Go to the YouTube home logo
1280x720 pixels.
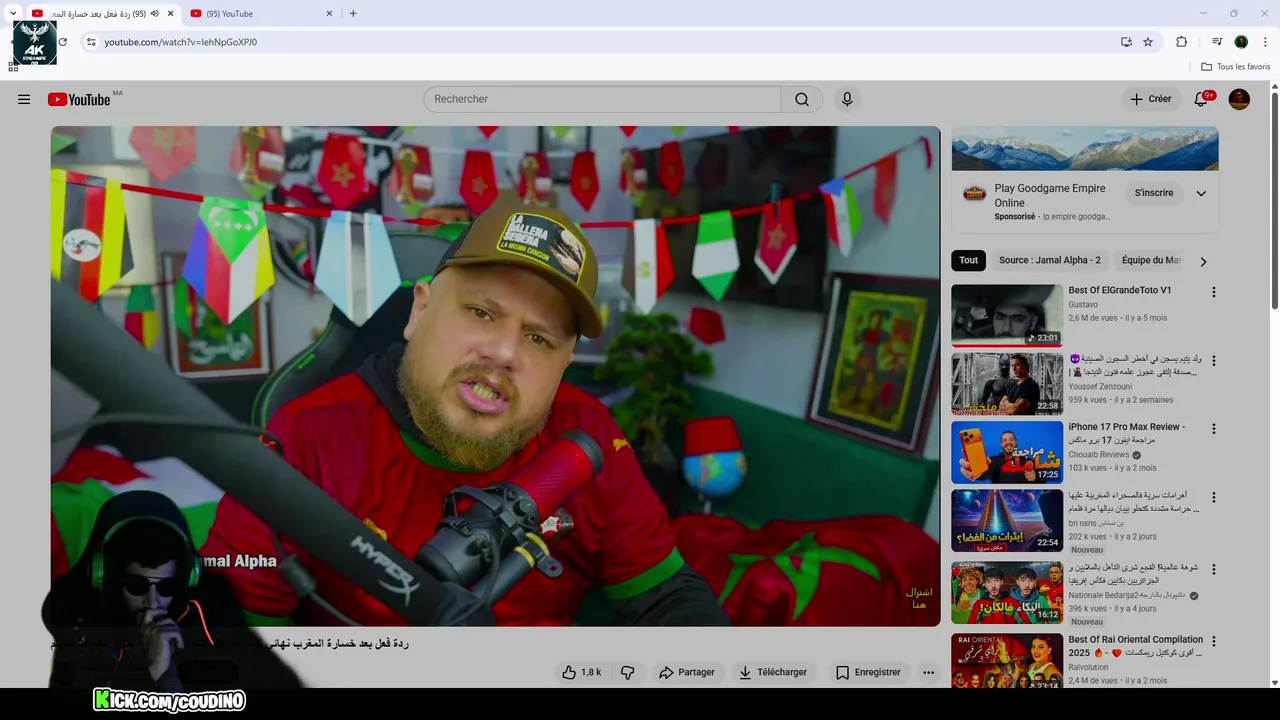pyautogui.click(x=79, y=99)
